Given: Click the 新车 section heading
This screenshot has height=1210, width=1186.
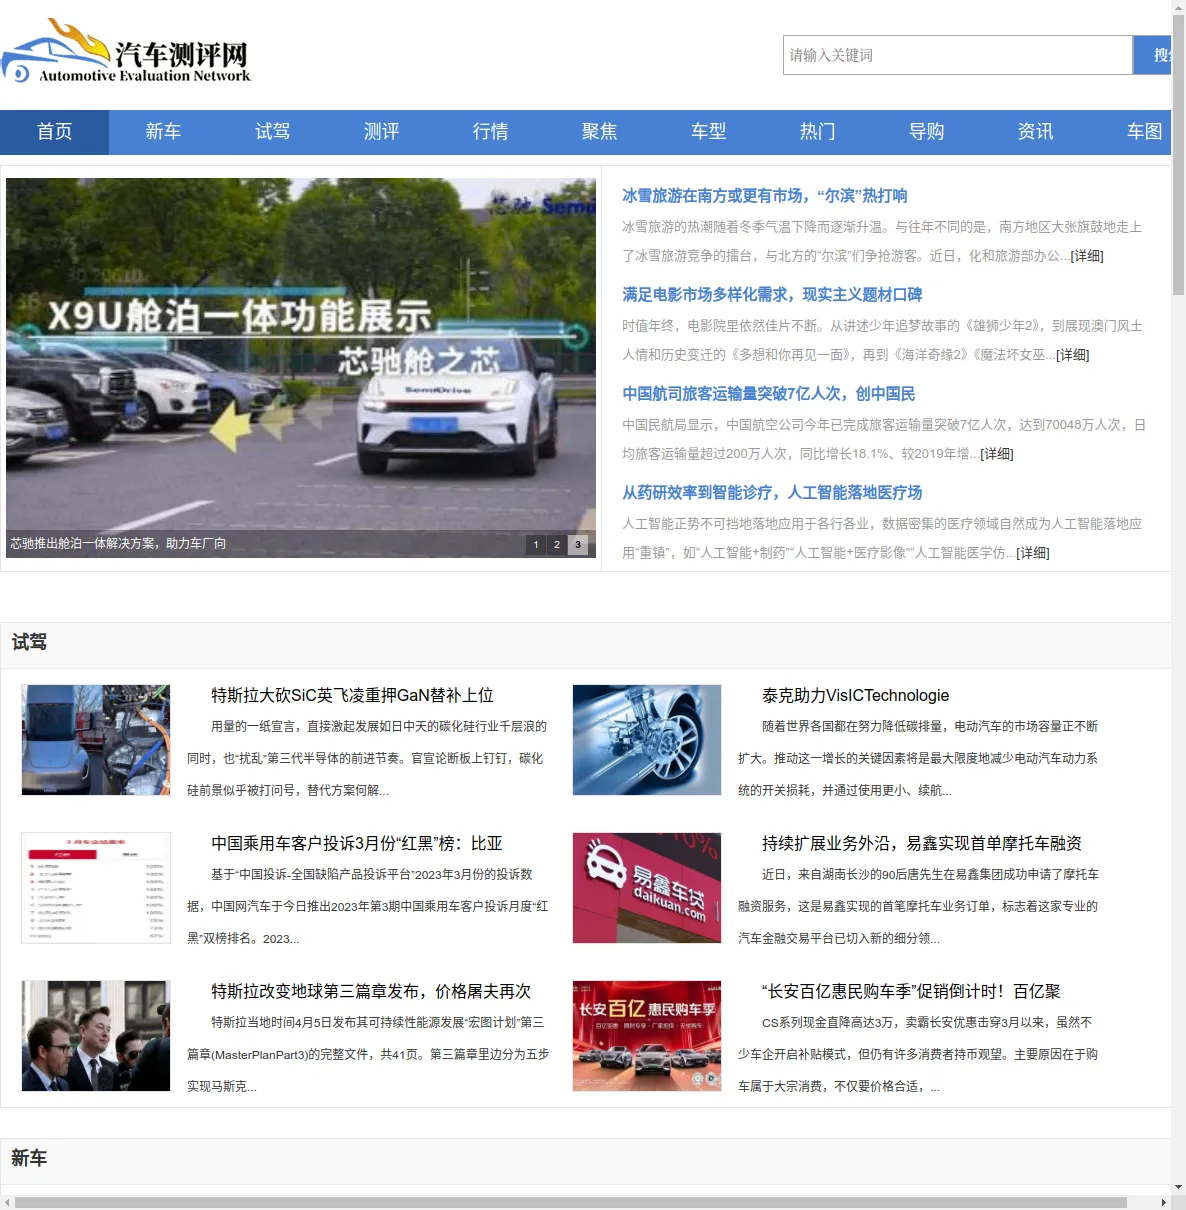Looking at the screenshot, I should click(x=29, y=1159).
